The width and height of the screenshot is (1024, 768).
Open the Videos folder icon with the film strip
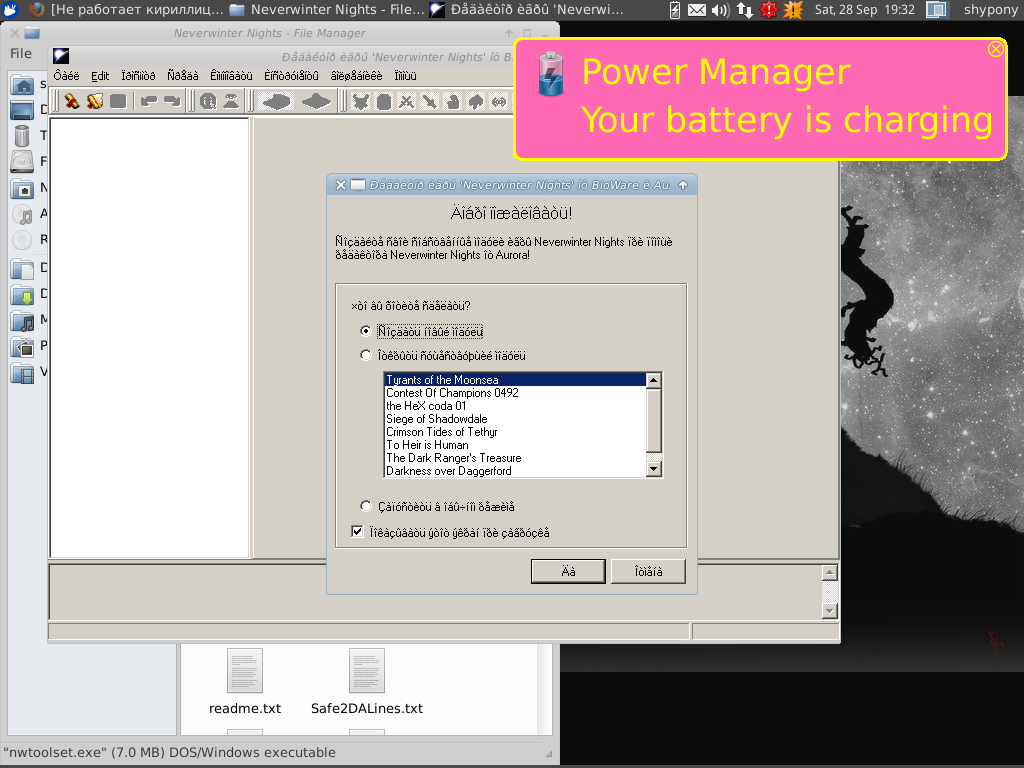click(22, 373)
